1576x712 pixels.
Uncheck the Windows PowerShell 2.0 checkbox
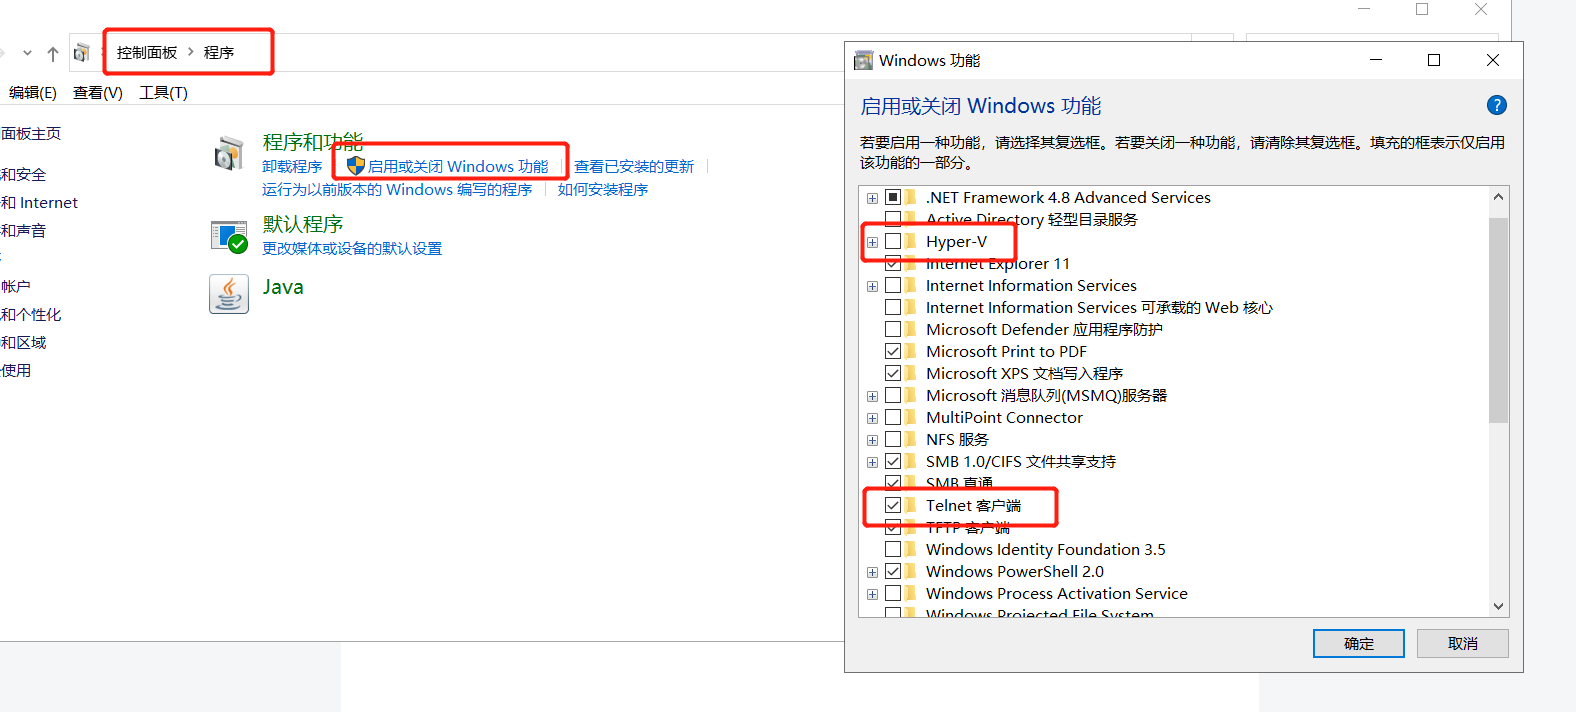coord(893,571)
